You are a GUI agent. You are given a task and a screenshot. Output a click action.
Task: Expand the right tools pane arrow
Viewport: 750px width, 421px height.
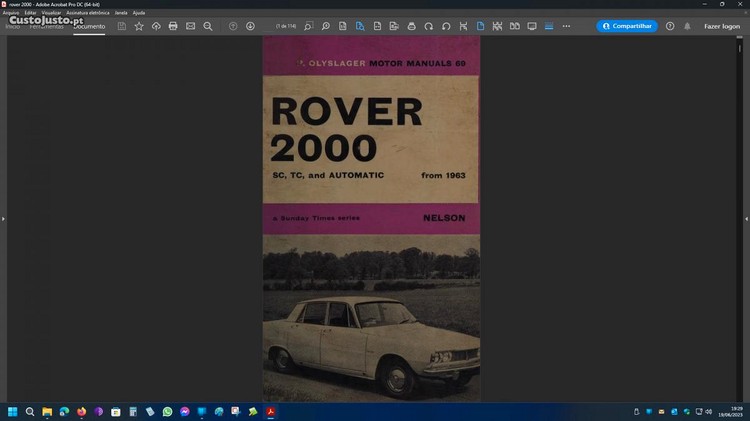pyautogui.click(x=746, y=218)
